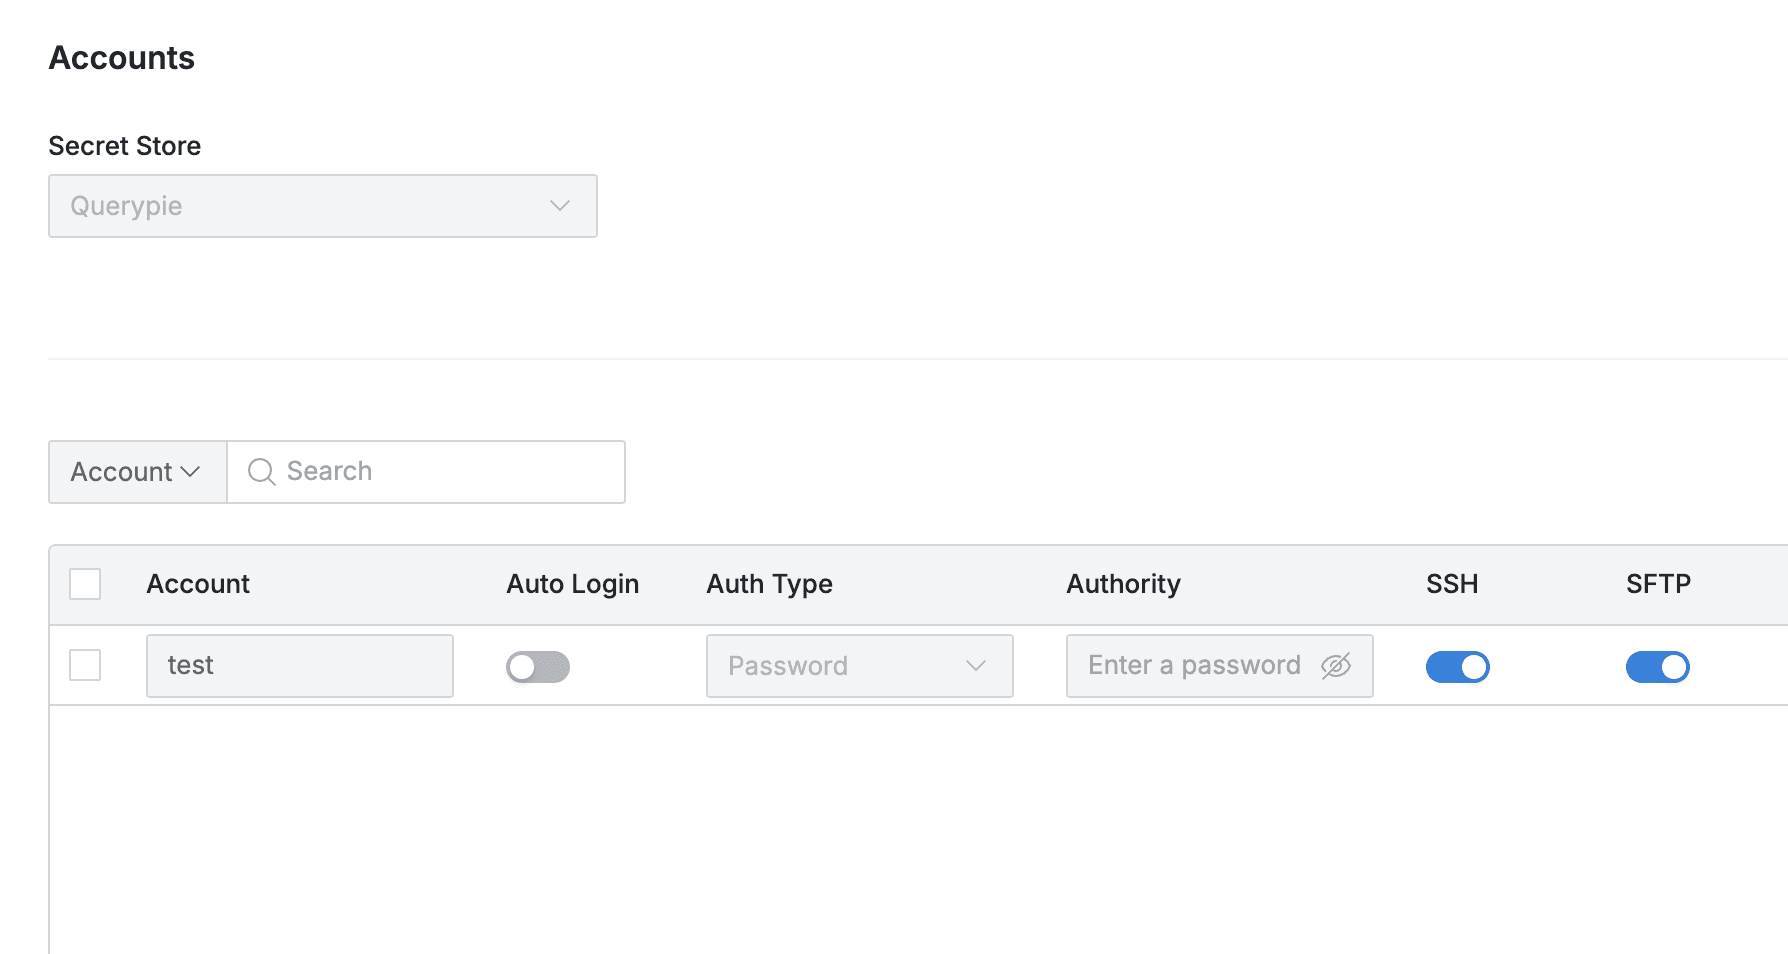Click the Secret Store label
Image resolution: width=1788 pixels, height=954 pixels.
(x=124, y=145)
